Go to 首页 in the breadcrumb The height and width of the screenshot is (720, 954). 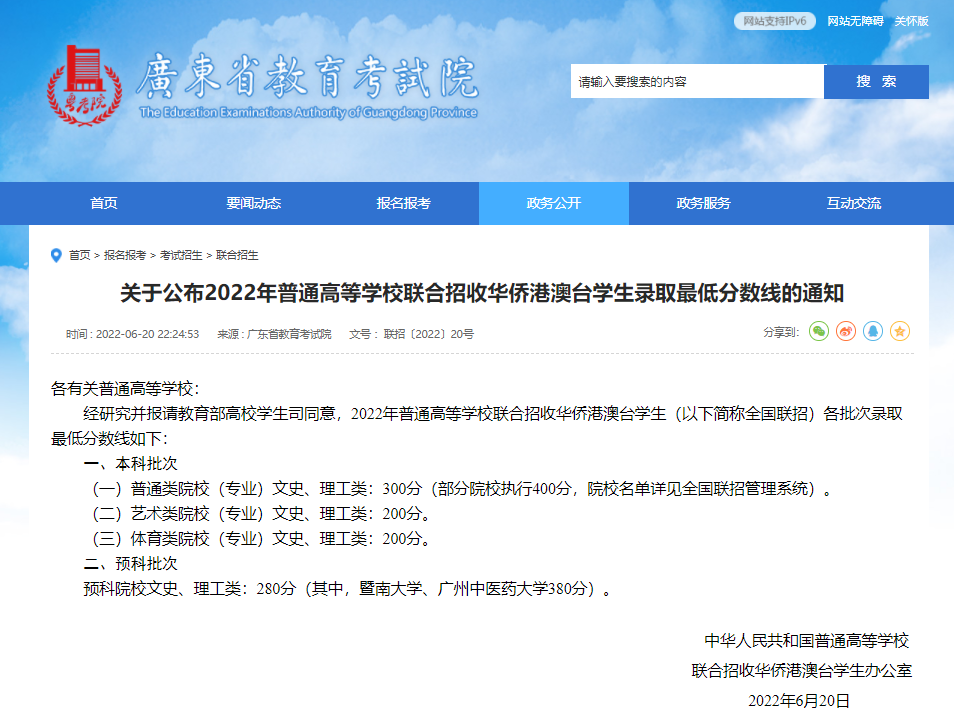pyautogui.click(x=79, y=255)
